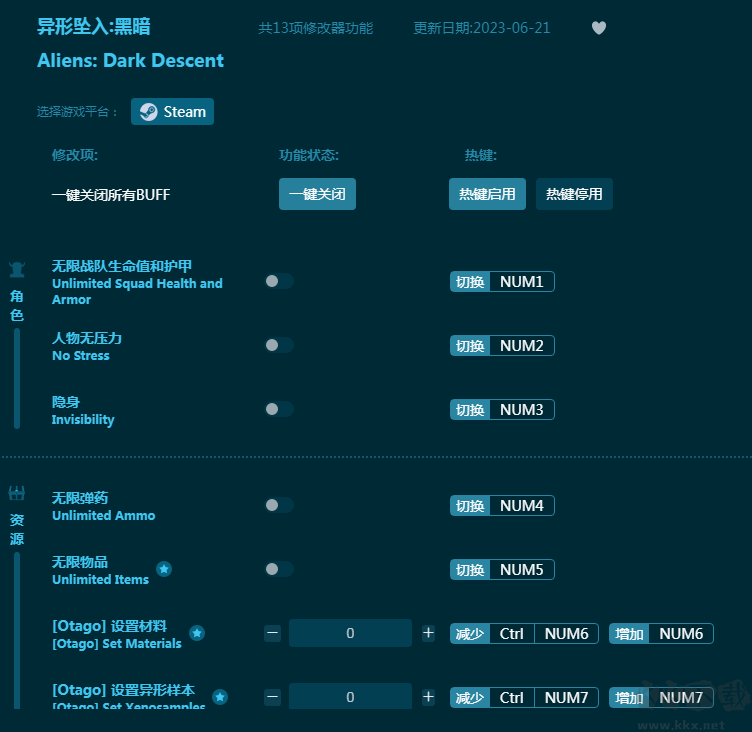Click star badge beside Unlimited Items
The image size is (752, 732).
164,569
